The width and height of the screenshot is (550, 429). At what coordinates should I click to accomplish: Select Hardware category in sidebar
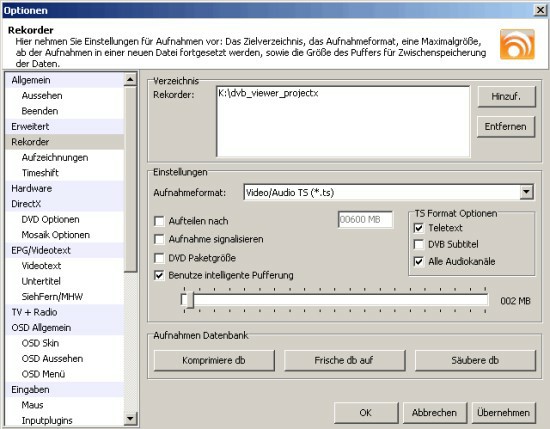coord(32,188)
